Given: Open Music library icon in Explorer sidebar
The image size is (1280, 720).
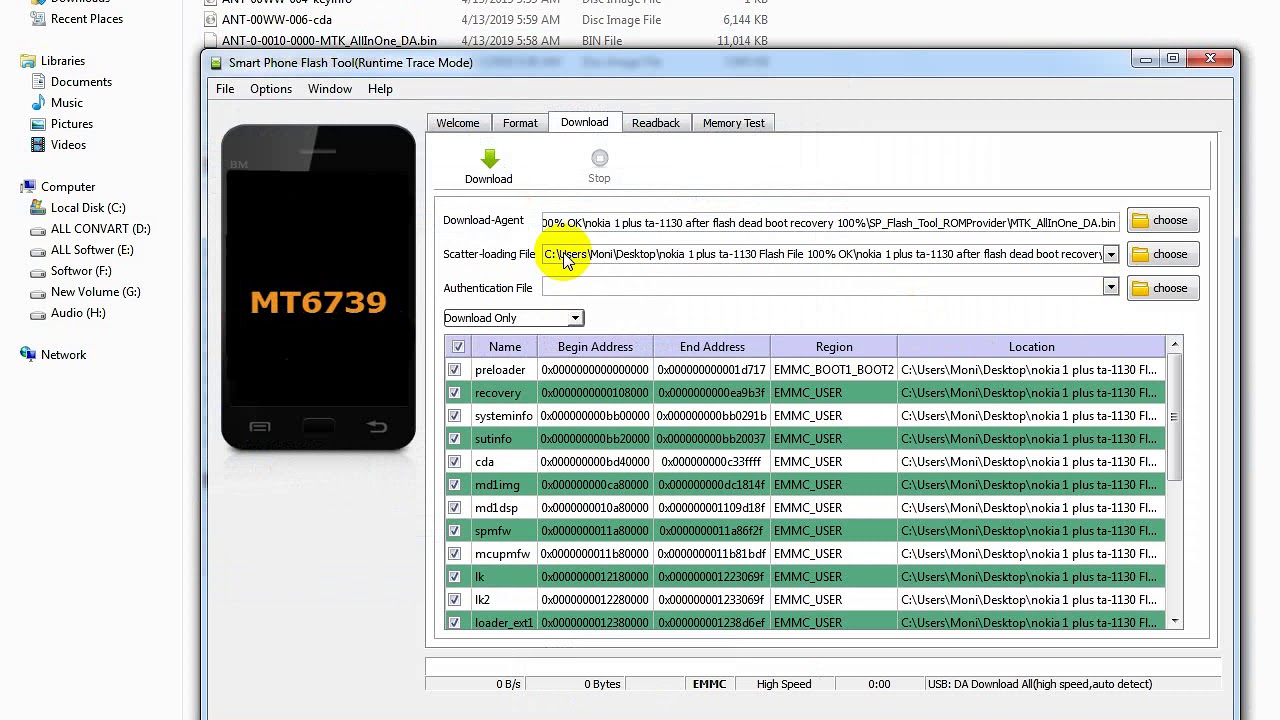Looking at the screenshot, I should tap(38, 103).
